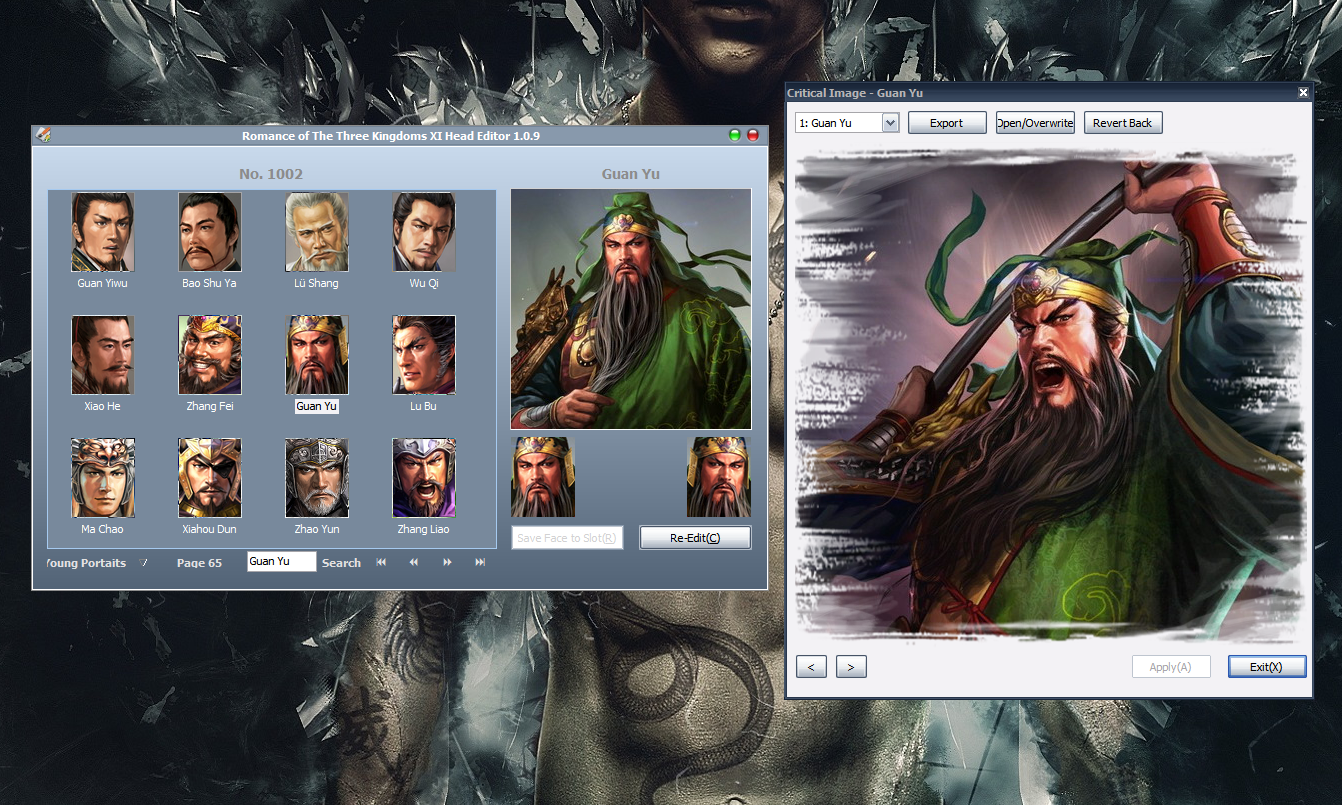Viewport: 1342px width, 805px height.
Task: Click the 'Young Portaits' category label
Action: pos(86,563)
